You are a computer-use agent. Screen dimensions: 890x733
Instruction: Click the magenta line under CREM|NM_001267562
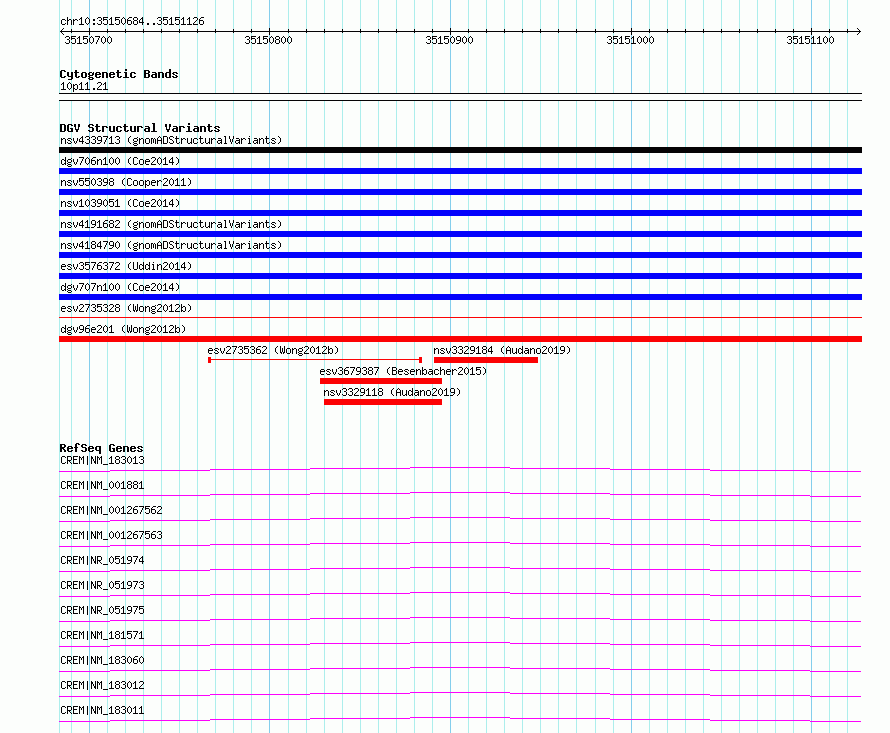tap(460, 520)
